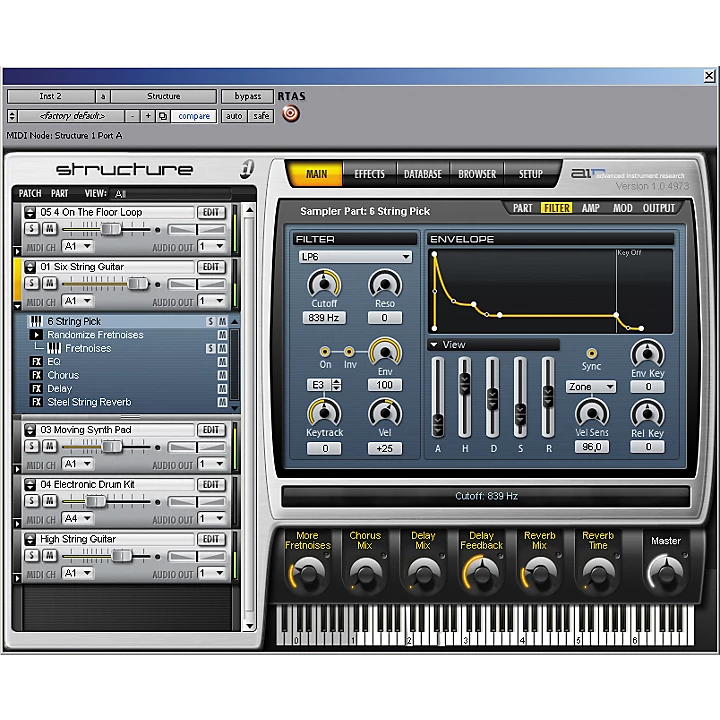Adjust 03 Moving Synth Pad volume fader
720x720 pixels.
click(112, 446)
